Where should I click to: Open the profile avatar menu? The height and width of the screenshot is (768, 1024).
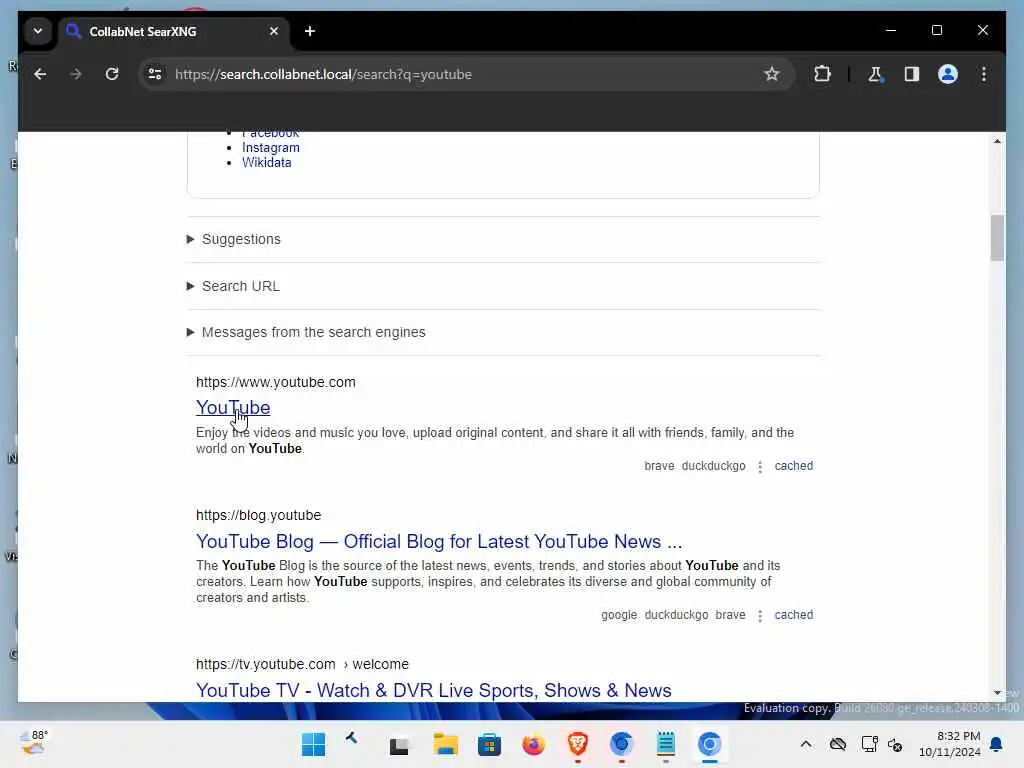948,74
